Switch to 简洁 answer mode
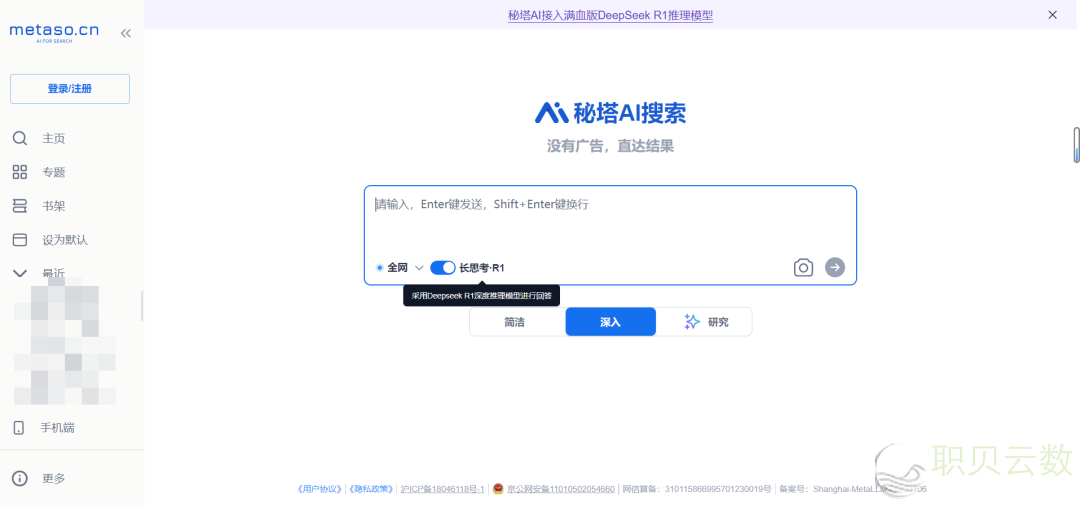Screen dimensions: 1080x505 [515, 322]
